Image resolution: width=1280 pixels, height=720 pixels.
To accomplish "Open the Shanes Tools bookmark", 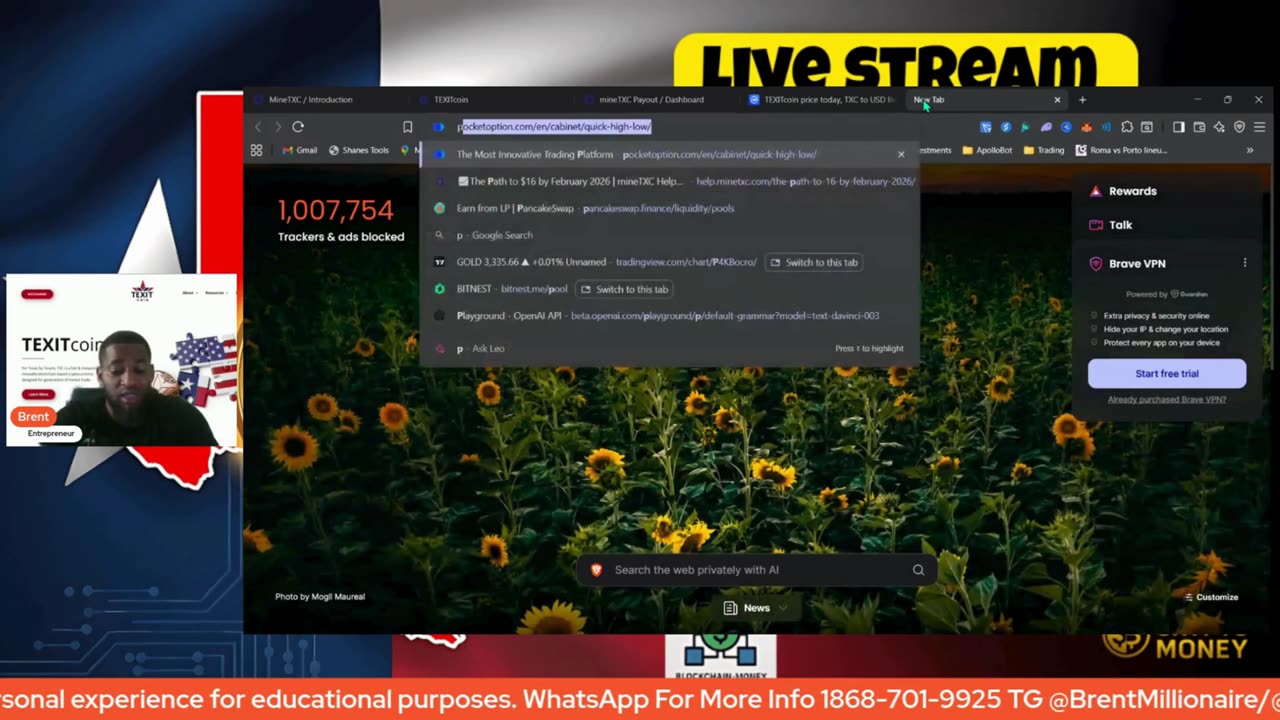I will click(x=359, y=150).
